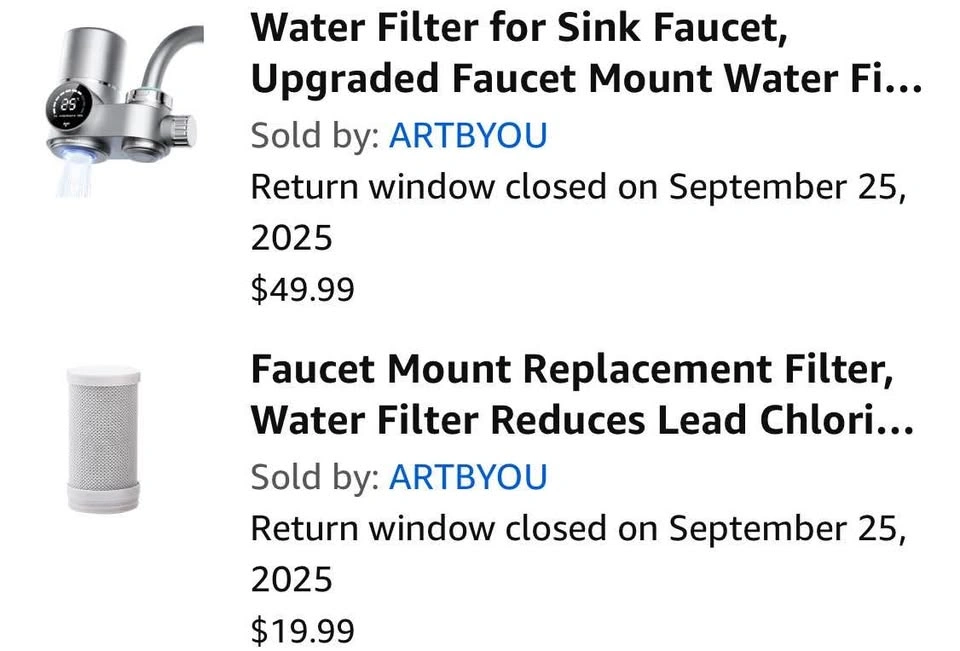The height and width of the screenshot is (651, 960).
Task: Click the "2025" year above the $49.99 price
Action: point(291,238)
